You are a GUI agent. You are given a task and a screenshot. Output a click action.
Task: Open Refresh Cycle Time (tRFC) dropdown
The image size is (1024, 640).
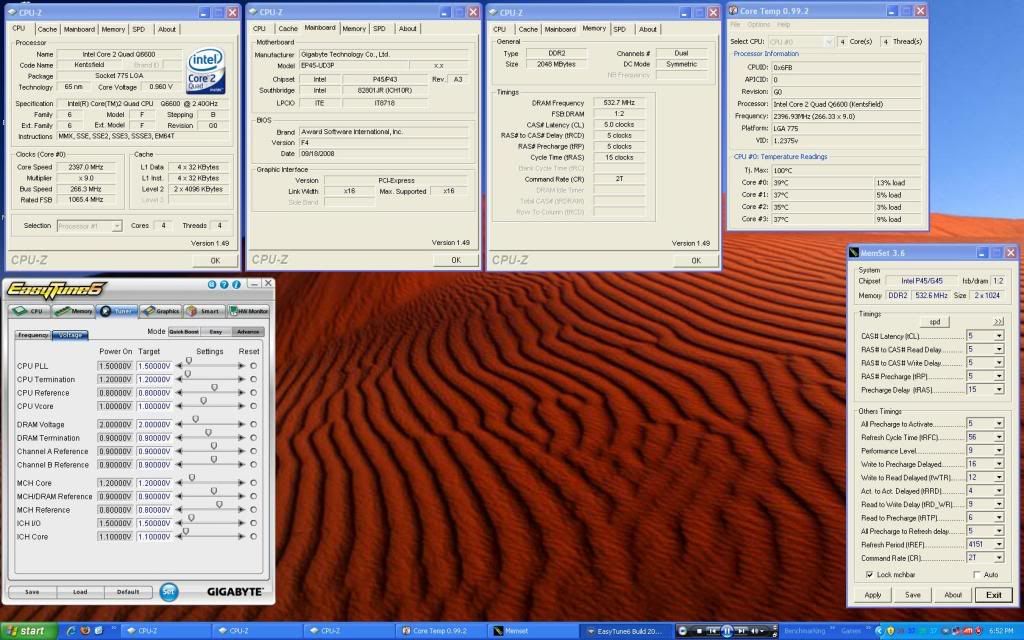coord(999,438)
